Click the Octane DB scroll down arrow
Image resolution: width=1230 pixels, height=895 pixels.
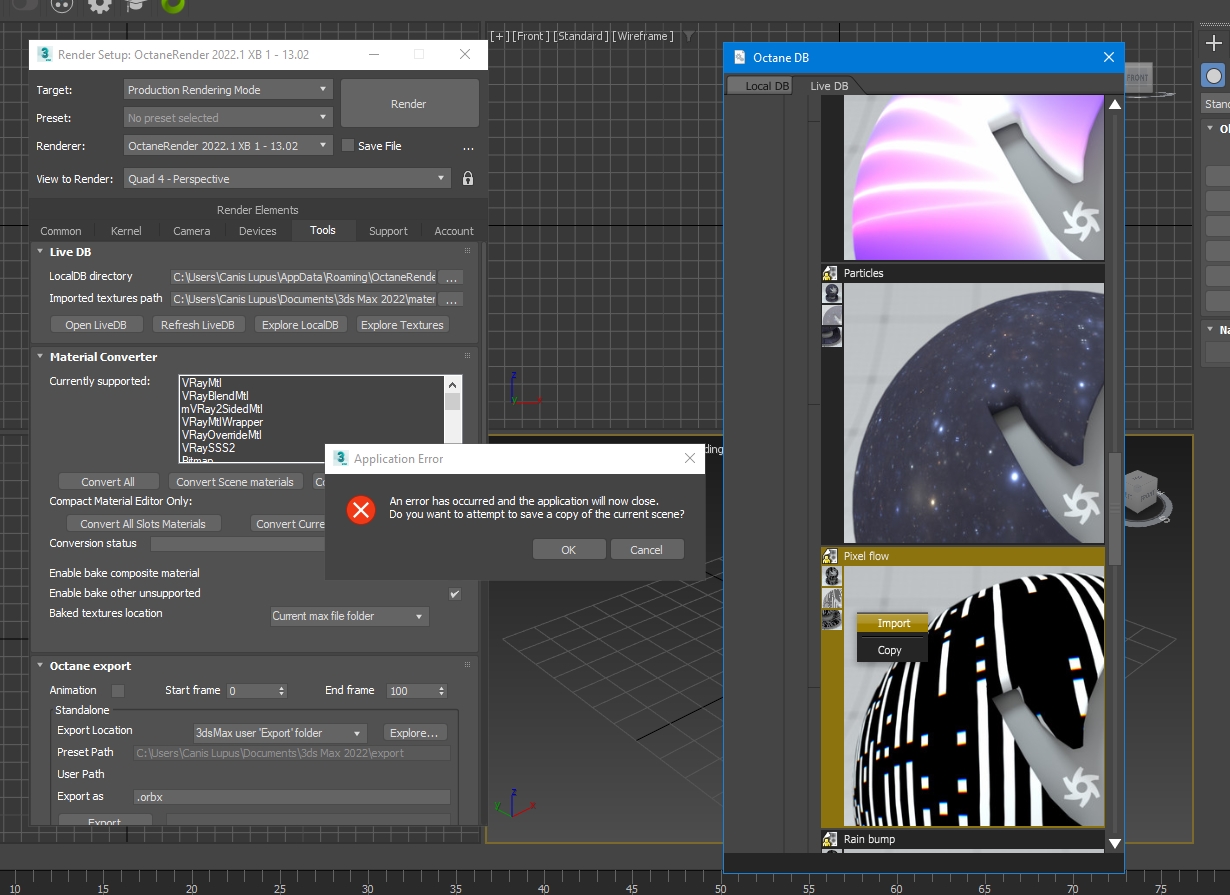(x=1115, y=844)
